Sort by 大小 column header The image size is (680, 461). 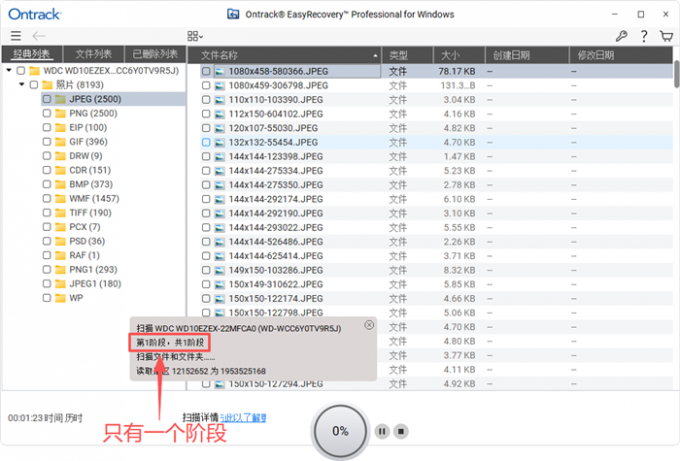459,55
